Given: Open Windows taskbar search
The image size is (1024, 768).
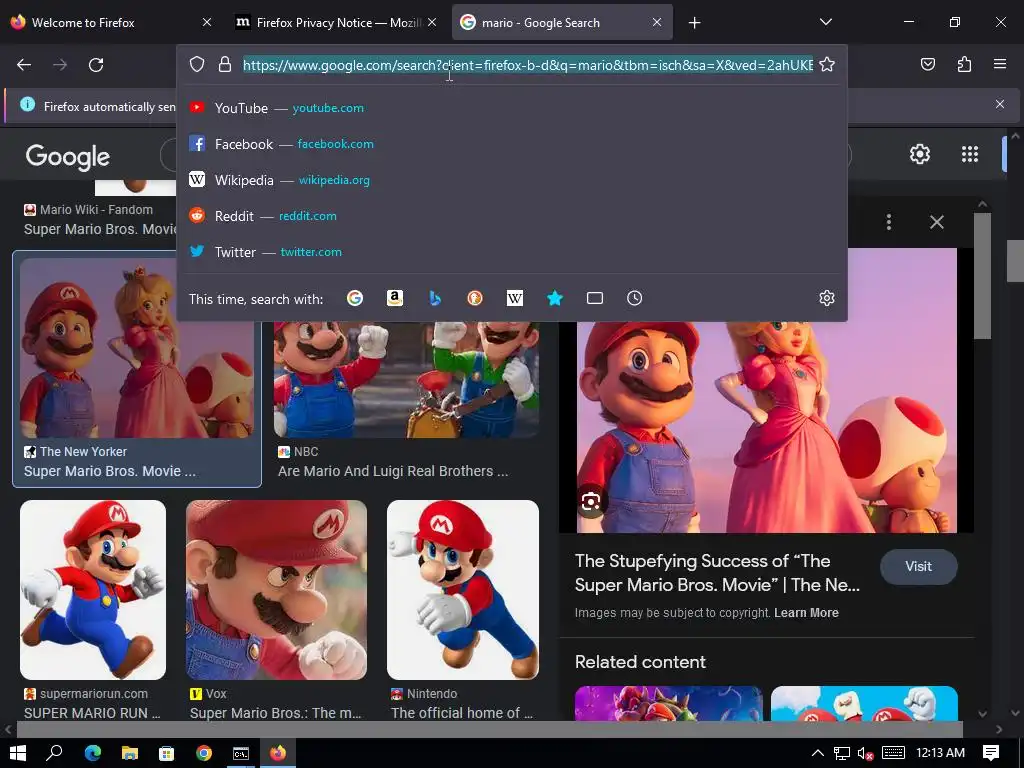Looking at the screenshot, I should pyautogui.click(x=54, y=753).
